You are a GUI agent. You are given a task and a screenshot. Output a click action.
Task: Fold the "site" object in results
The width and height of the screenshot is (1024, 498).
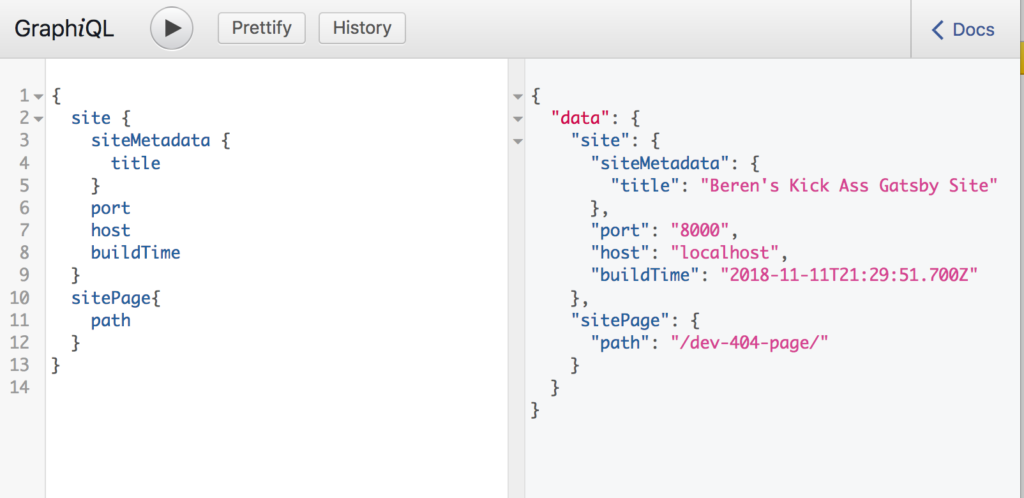coord(517,141)
